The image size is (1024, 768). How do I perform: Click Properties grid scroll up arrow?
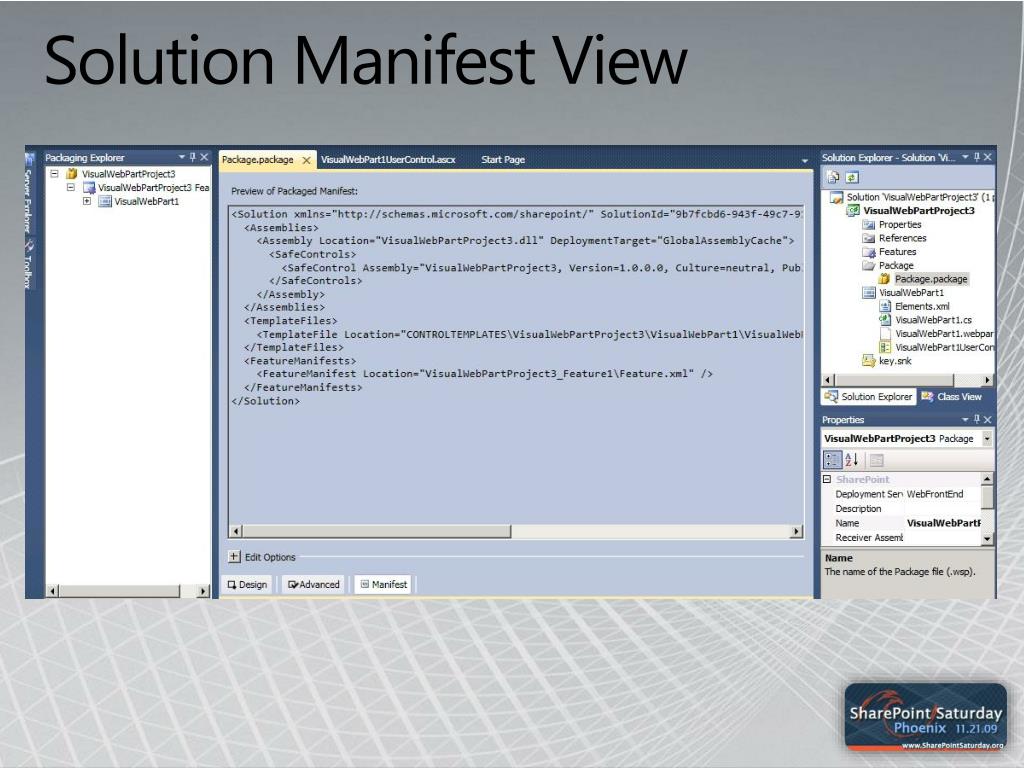987,479
